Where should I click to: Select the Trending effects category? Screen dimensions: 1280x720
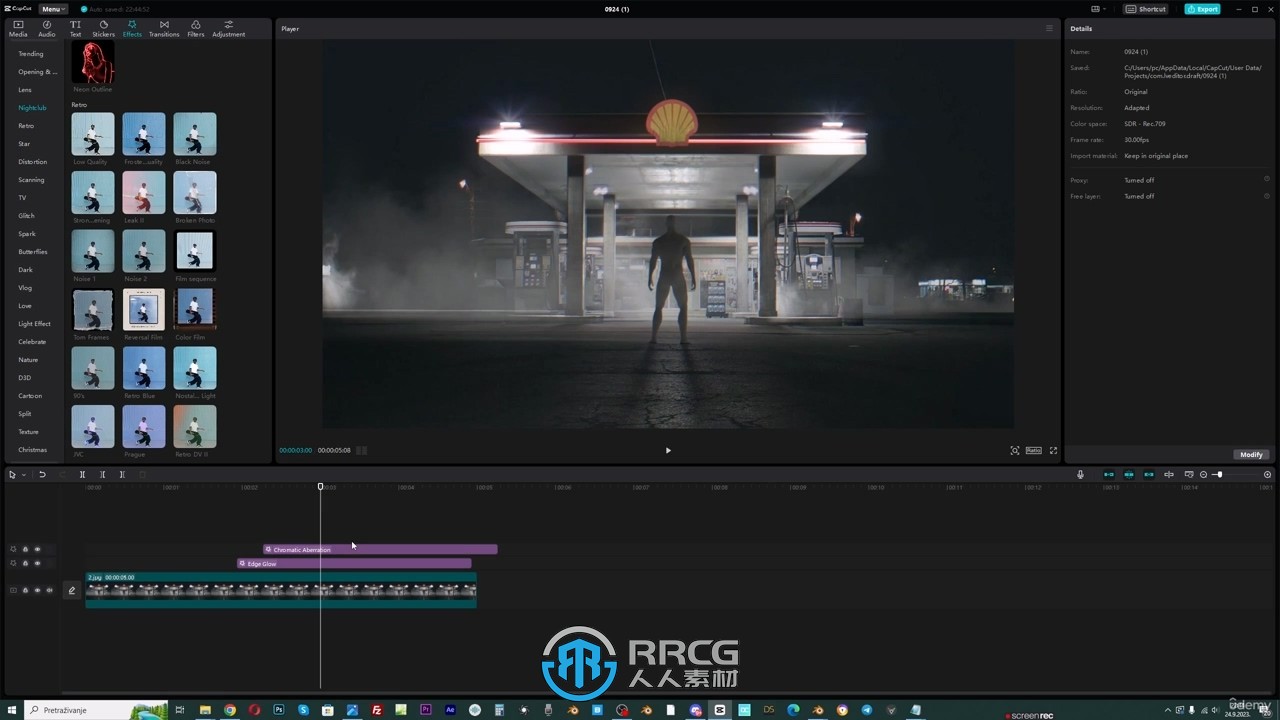coord(31,54)
